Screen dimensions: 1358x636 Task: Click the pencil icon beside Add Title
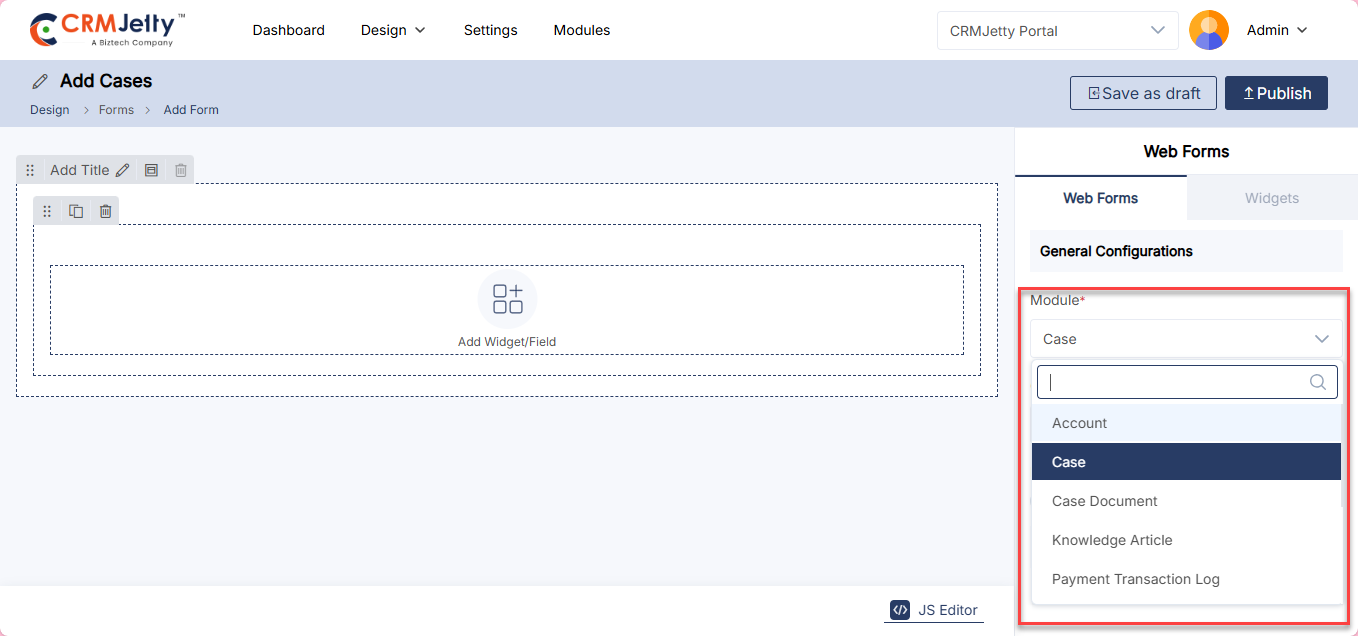coord(123,170)
